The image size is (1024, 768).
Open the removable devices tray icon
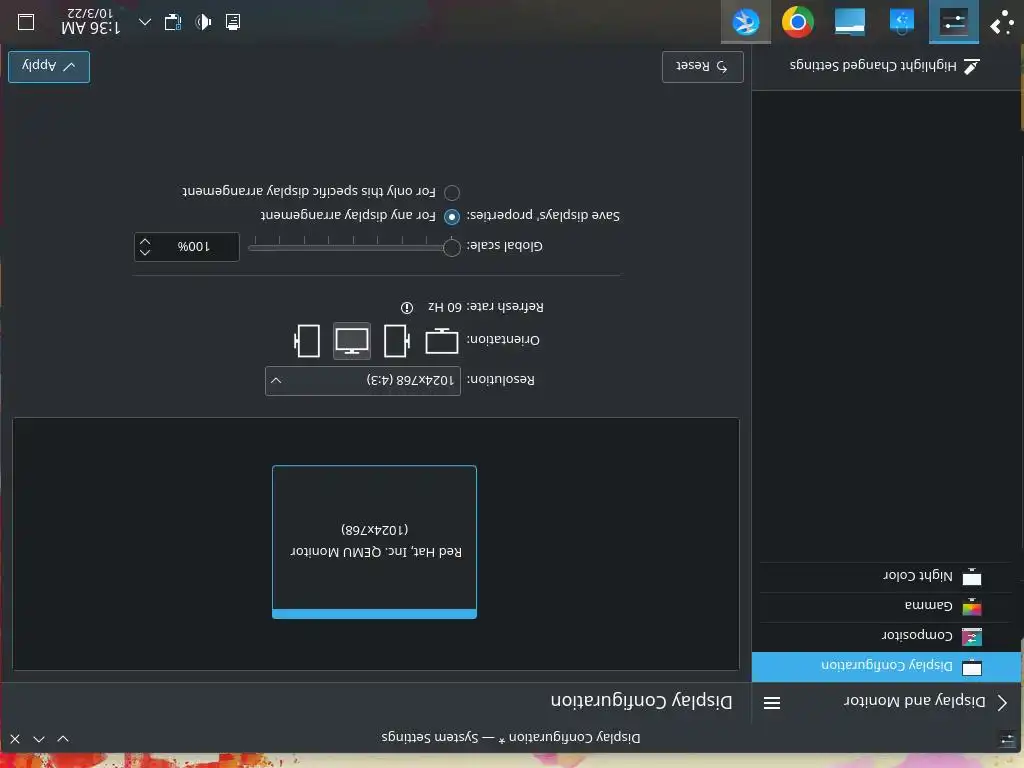(173, 22)
